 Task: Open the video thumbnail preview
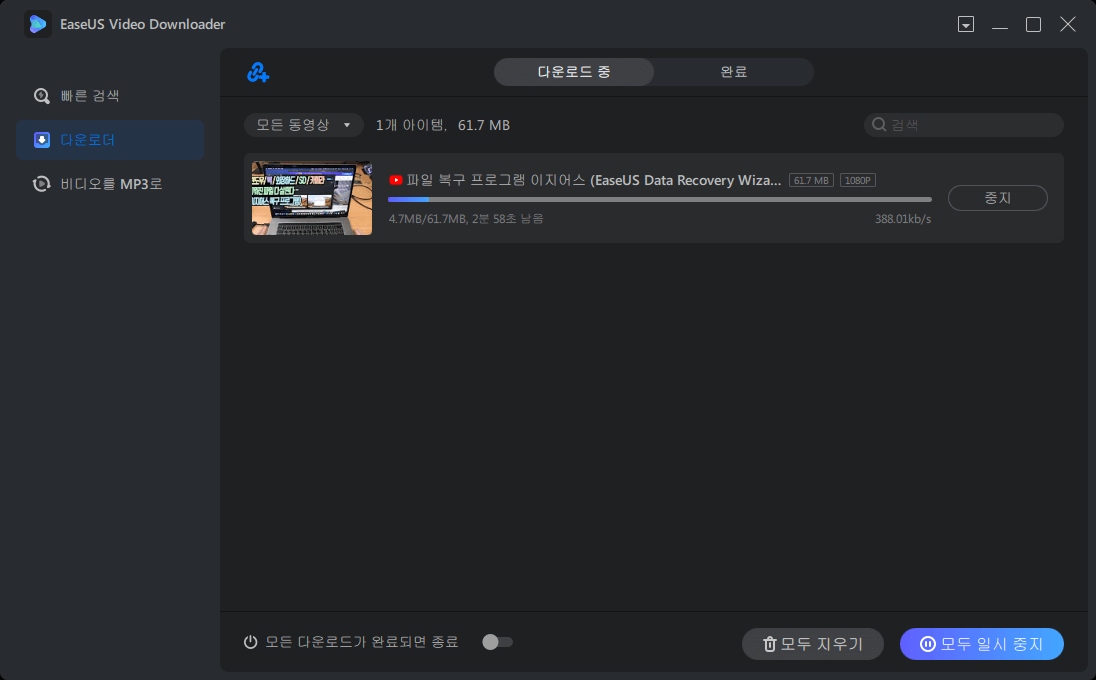(x=312, y=198)
